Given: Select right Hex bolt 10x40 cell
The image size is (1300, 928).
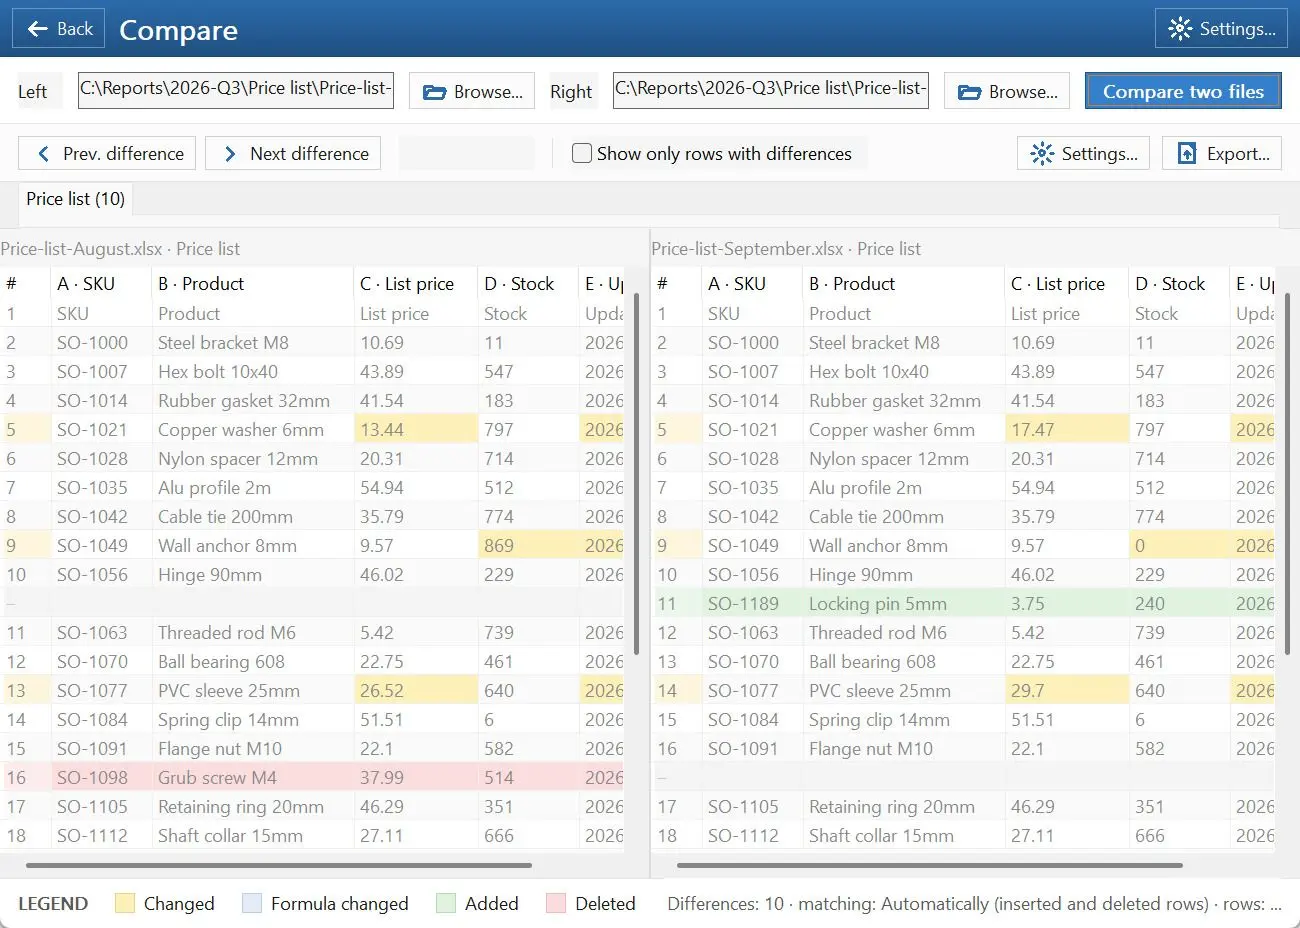Looking at the screenshot, I should pos(904,371).
